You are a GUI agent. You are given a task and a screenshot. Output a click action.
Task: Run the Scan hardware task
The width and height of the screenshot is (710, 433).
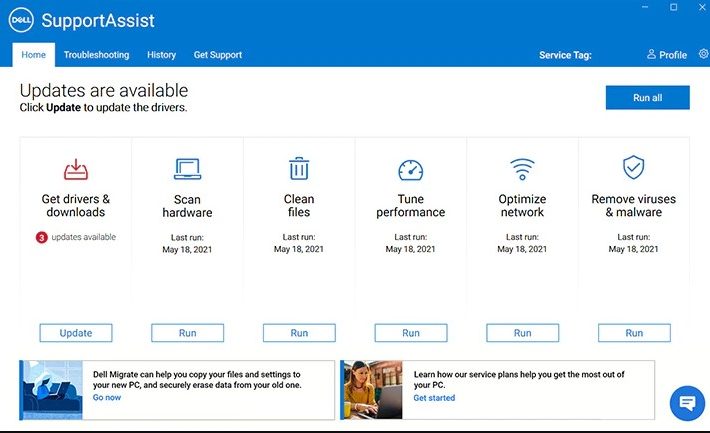187,333
